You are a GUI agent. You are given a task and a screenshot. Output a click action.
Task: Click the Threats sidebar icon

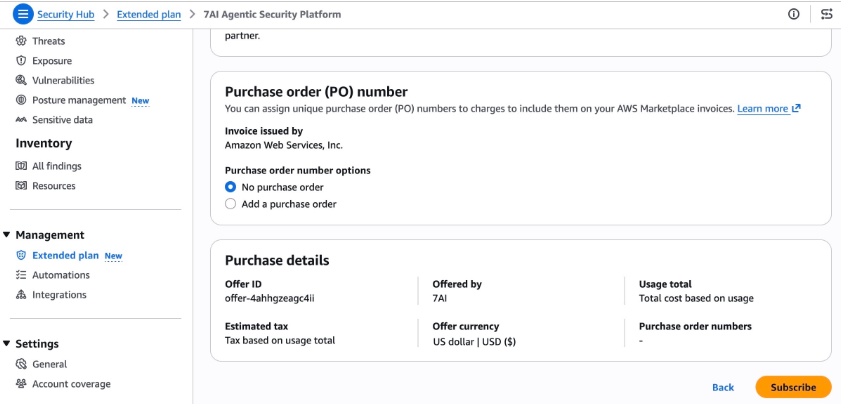coord(21,41)
